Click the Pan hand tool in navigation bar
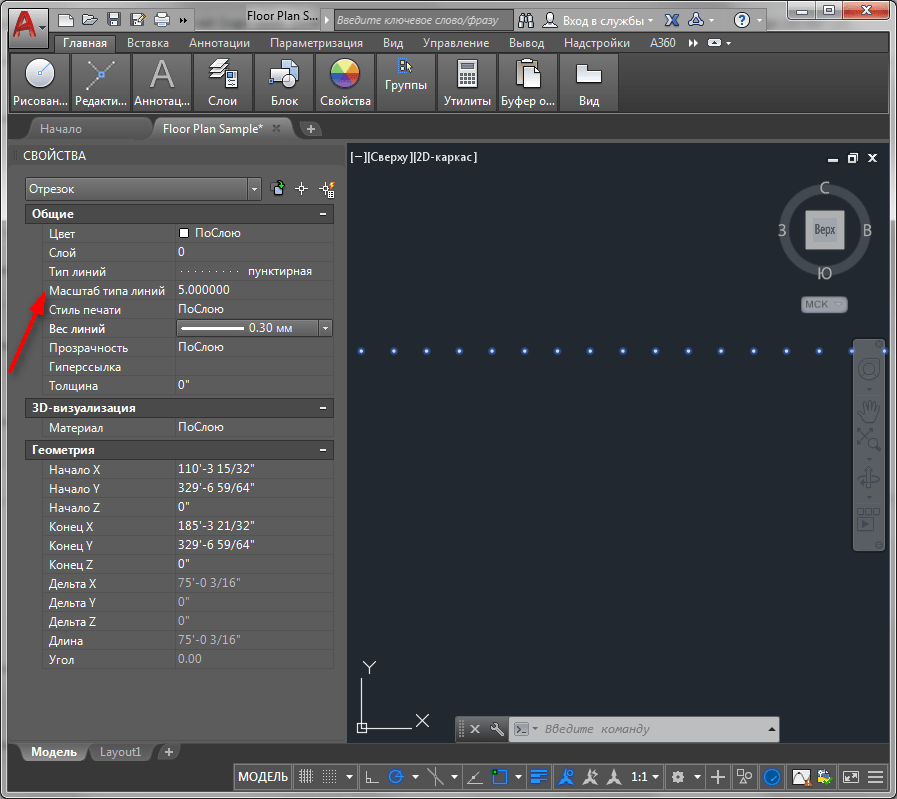This screenshot has width=897, height=799. [868, 409]
